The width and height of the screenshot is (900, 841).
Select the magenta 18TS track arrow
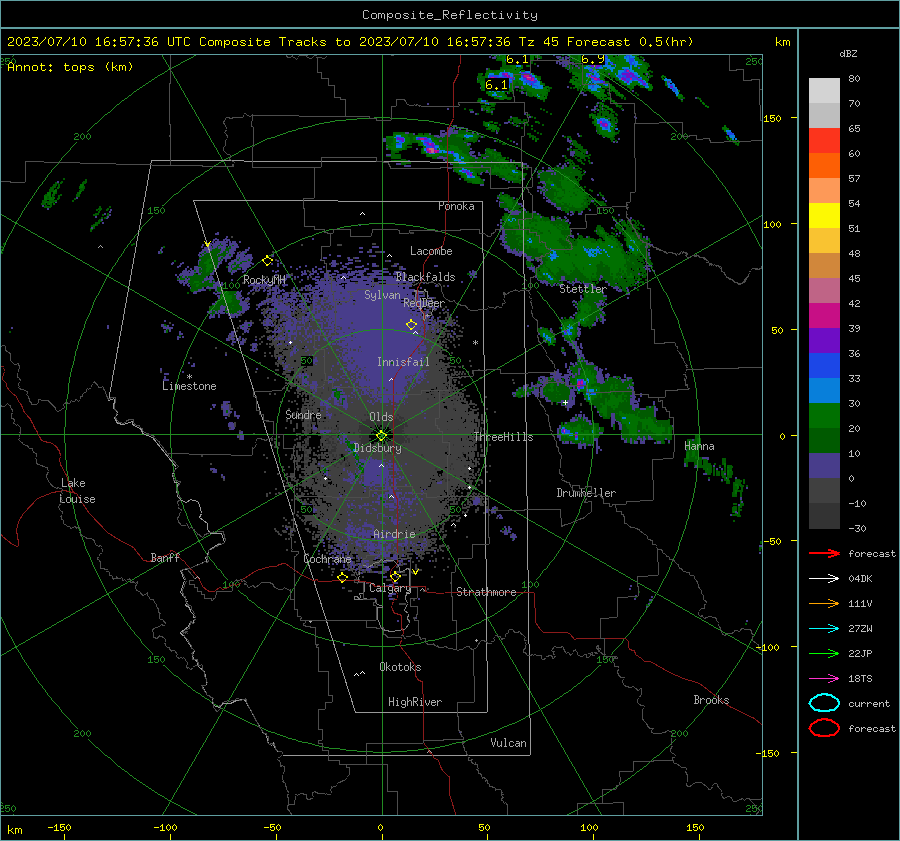(824, 679)
